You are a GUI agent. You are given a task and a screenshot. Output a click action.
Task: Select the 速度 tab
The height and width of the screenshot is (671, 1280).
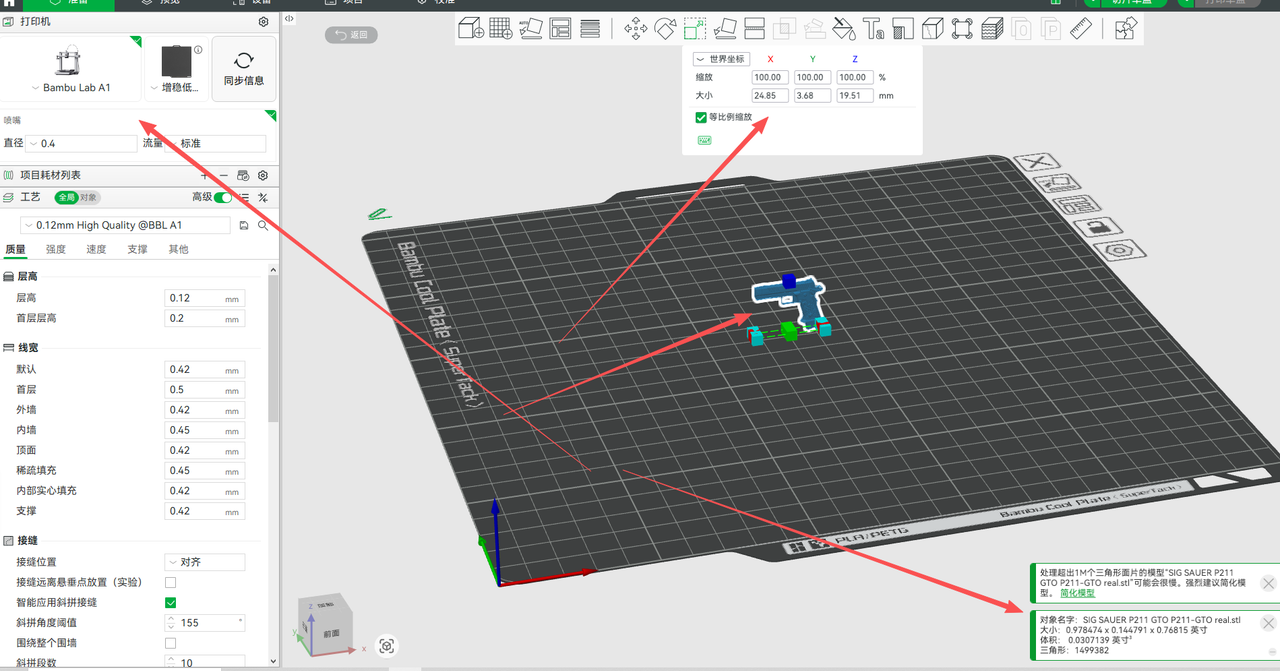click(96, 249)
